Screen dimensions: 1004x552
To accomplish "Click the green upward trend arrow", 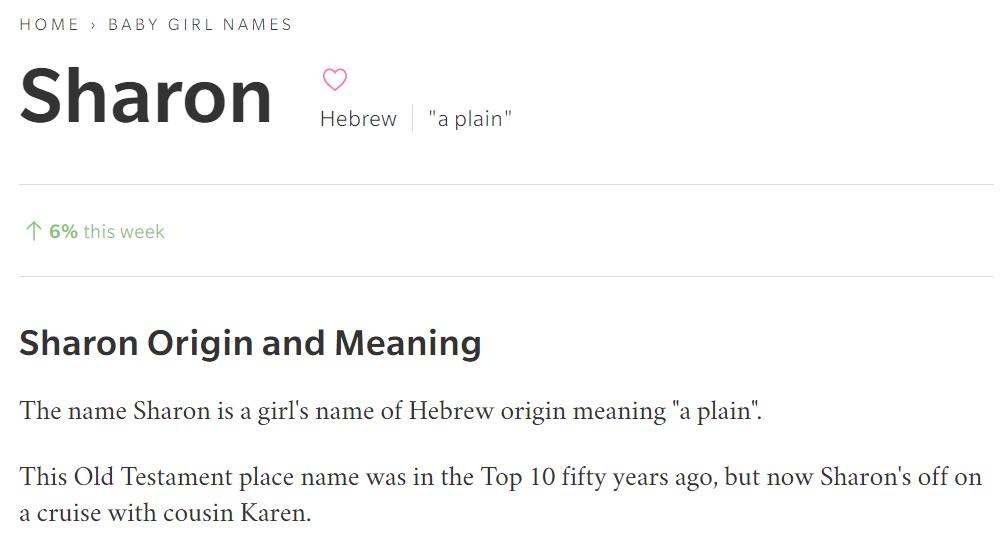I will (33, 232).
